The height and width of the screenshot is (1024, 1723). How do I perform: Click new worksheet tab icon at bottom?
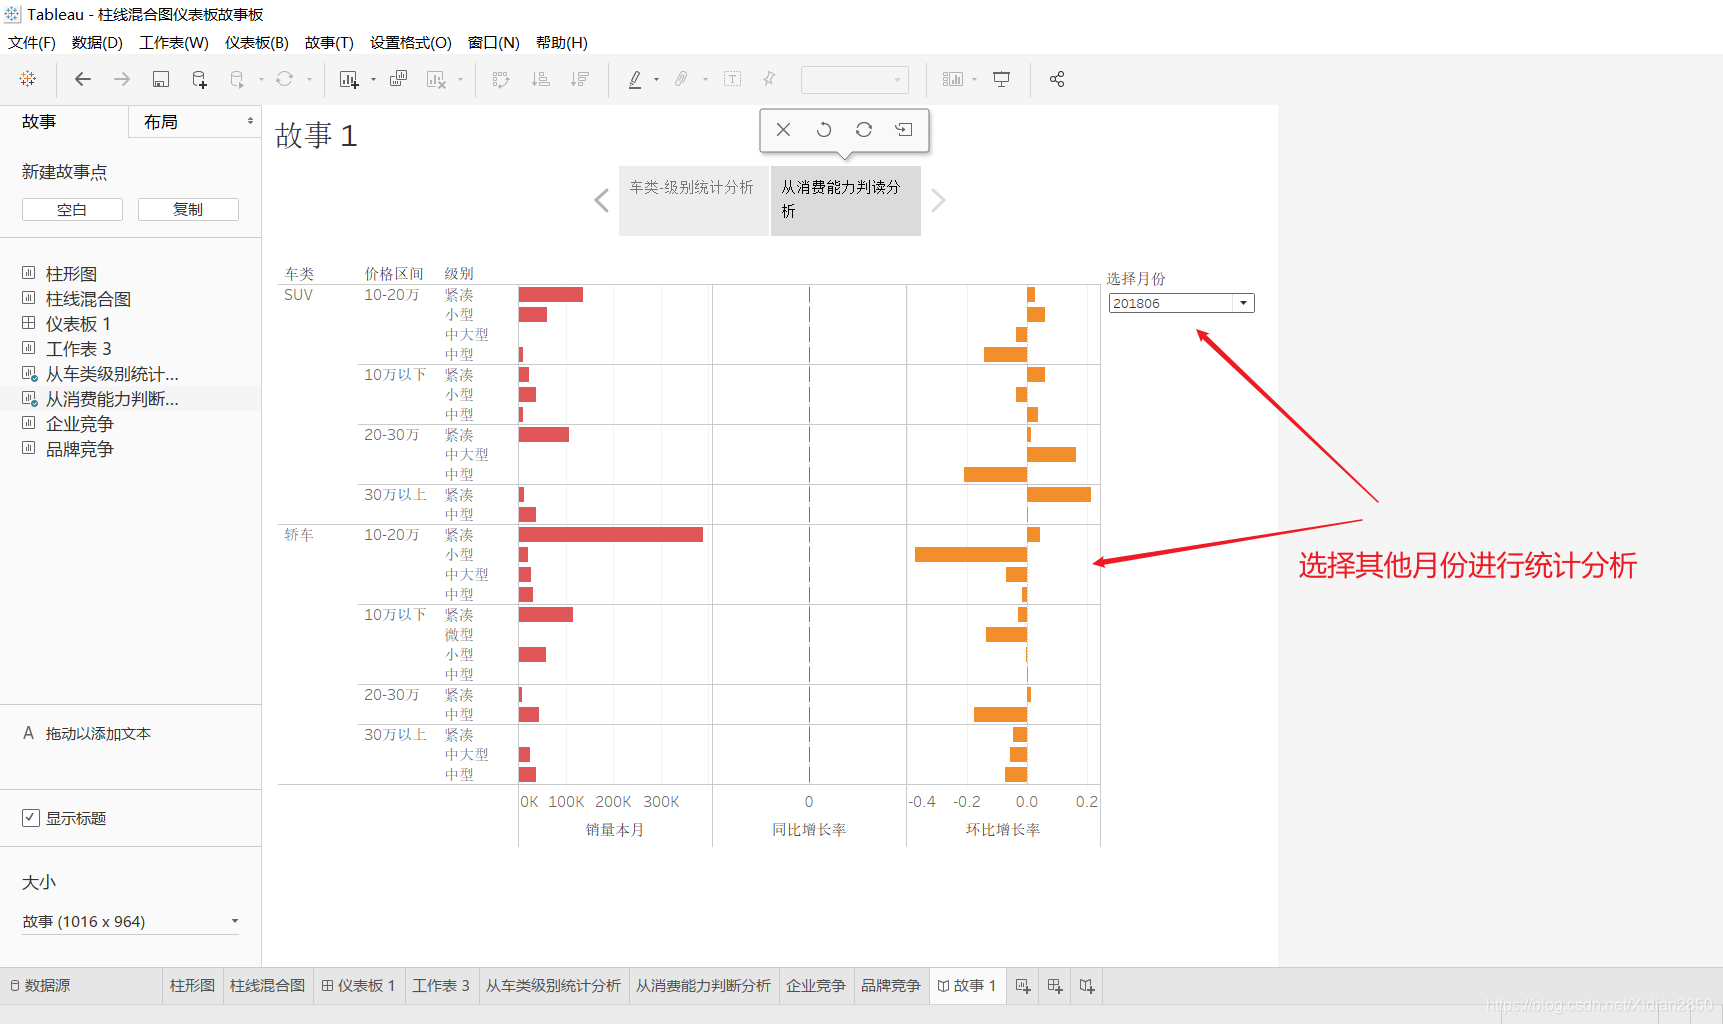1023,986
